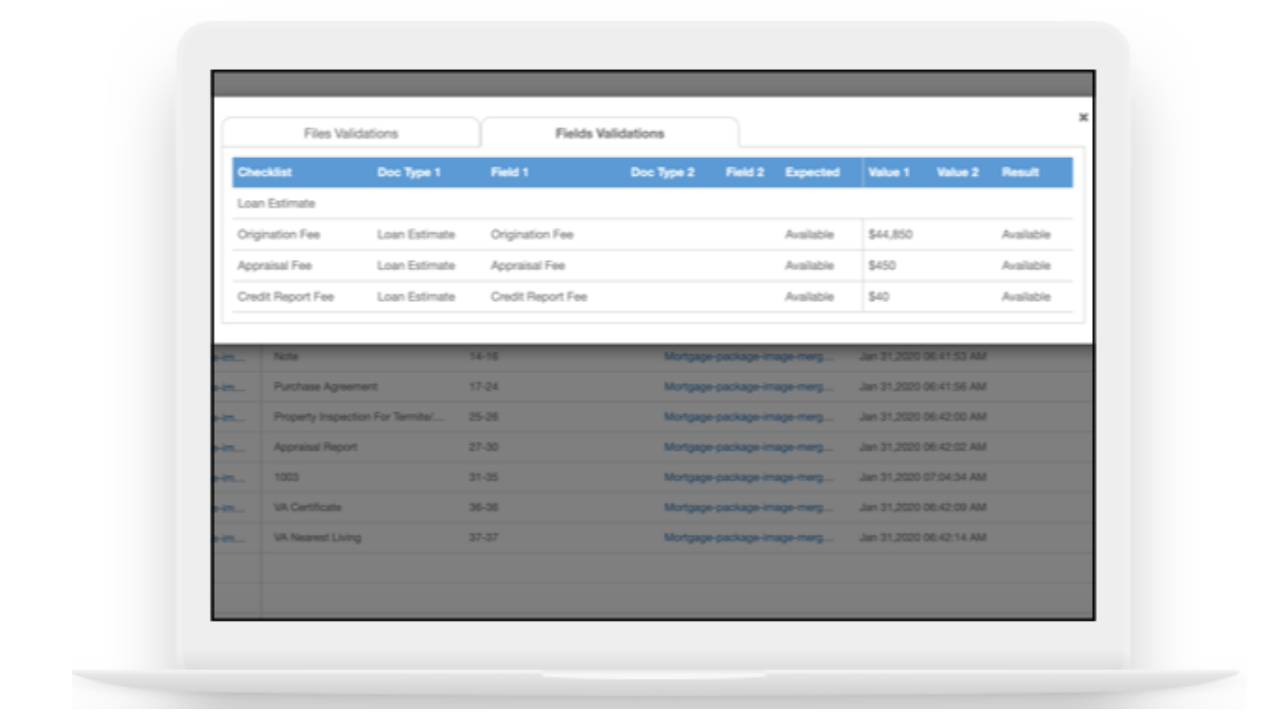Click the $450 value cell
The width and height of the screenshot is (1280, 720).
tap(883, 266)
